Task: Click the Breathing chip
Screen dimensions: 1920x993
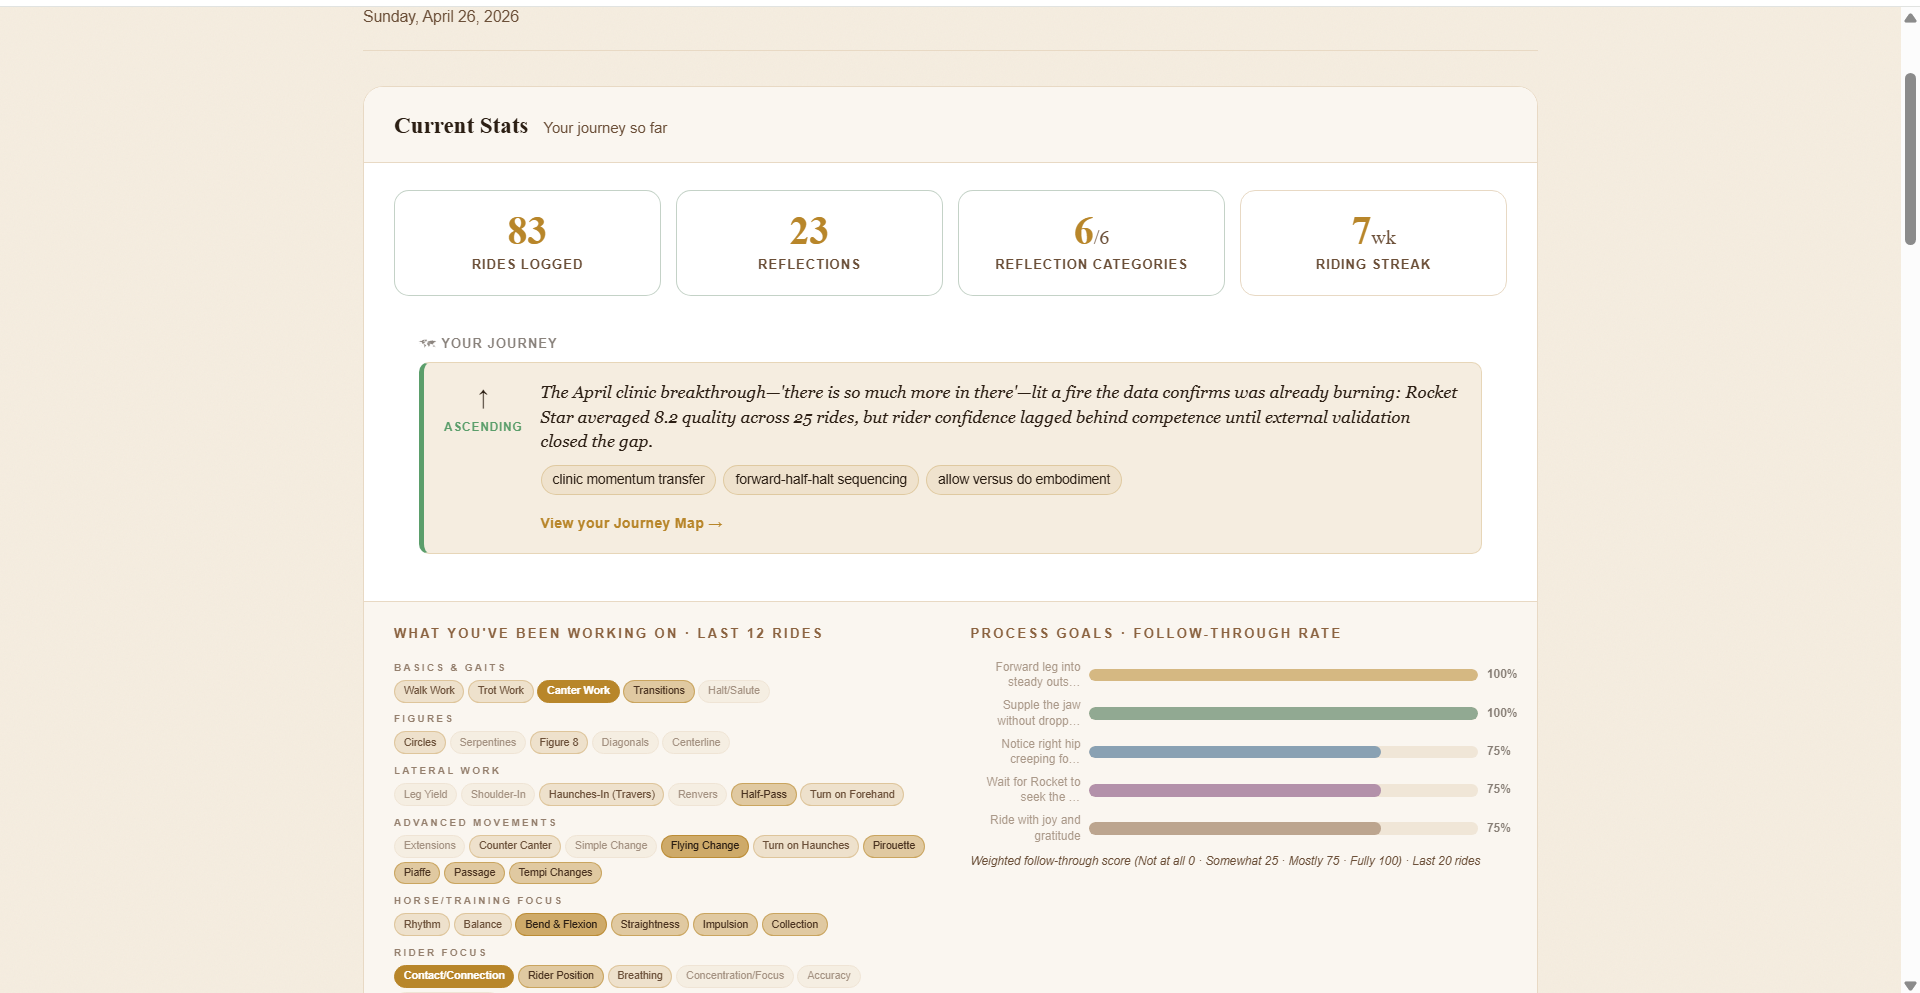Action: point(640,976)
